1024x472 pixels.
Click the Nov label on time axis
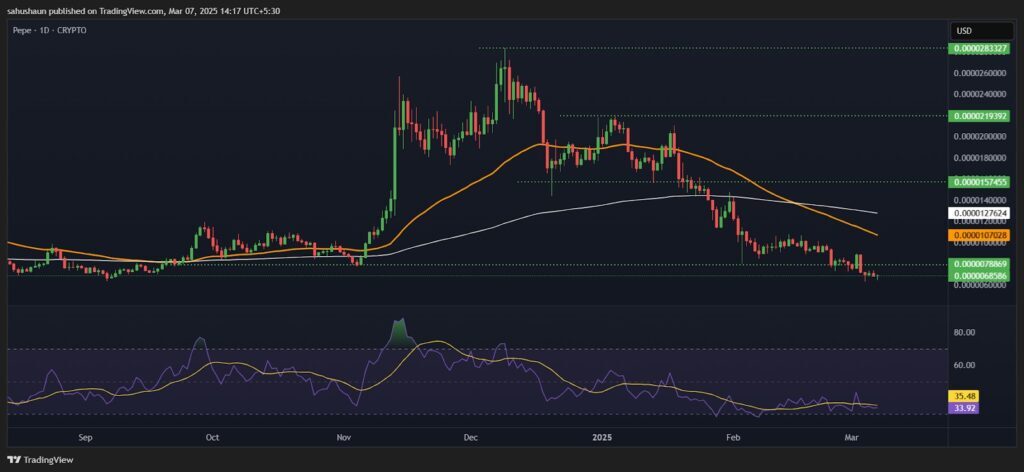click(x=344, y=438)
